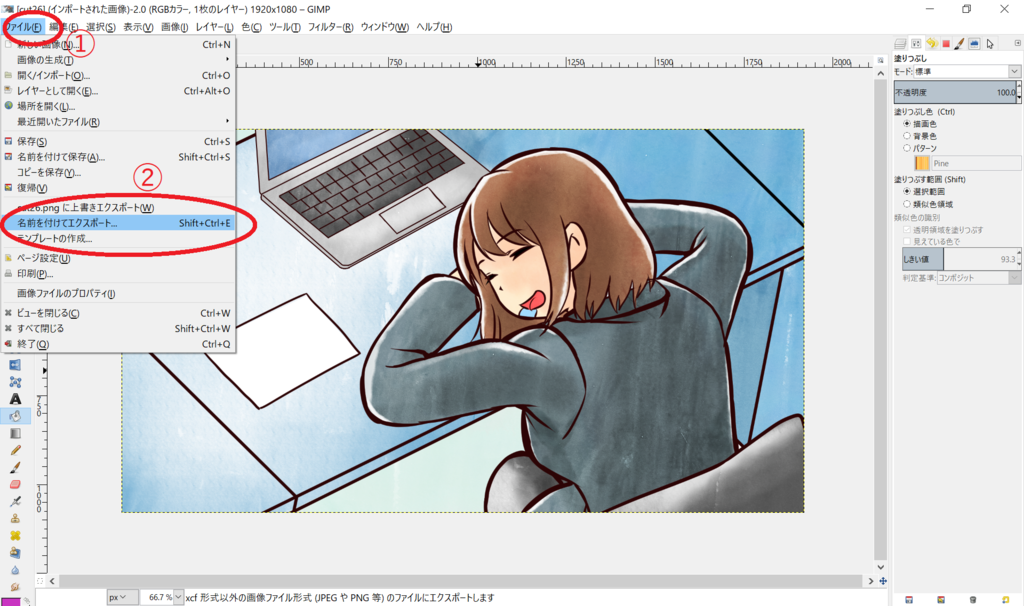
Task: Select the Pencil tool
Action: click(15, 450)
